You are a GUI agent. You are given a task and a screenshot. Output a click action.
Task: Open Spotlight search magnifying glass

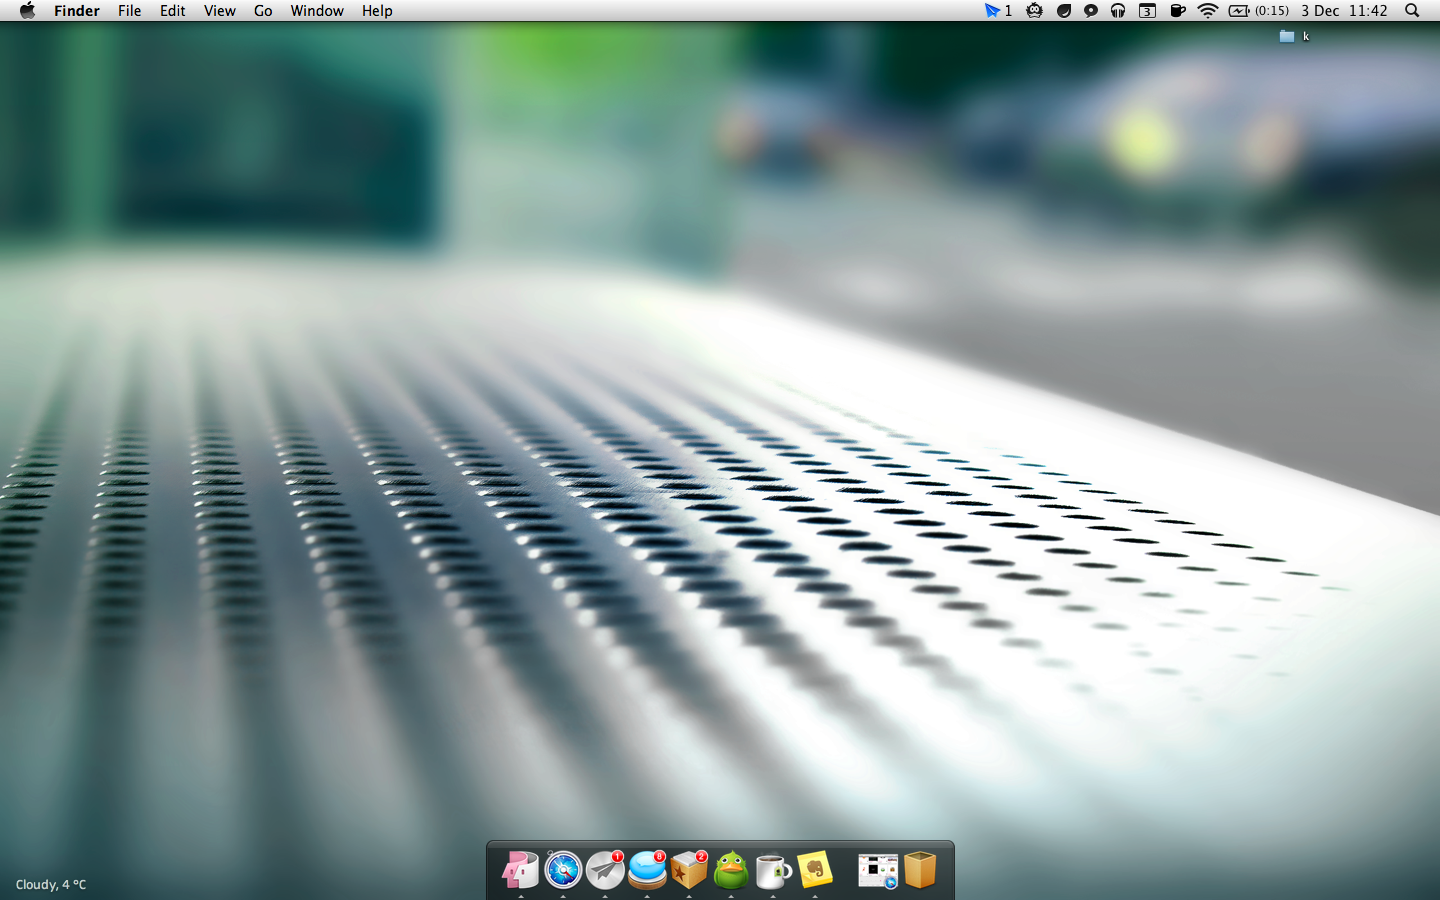tap(1412, 11)
